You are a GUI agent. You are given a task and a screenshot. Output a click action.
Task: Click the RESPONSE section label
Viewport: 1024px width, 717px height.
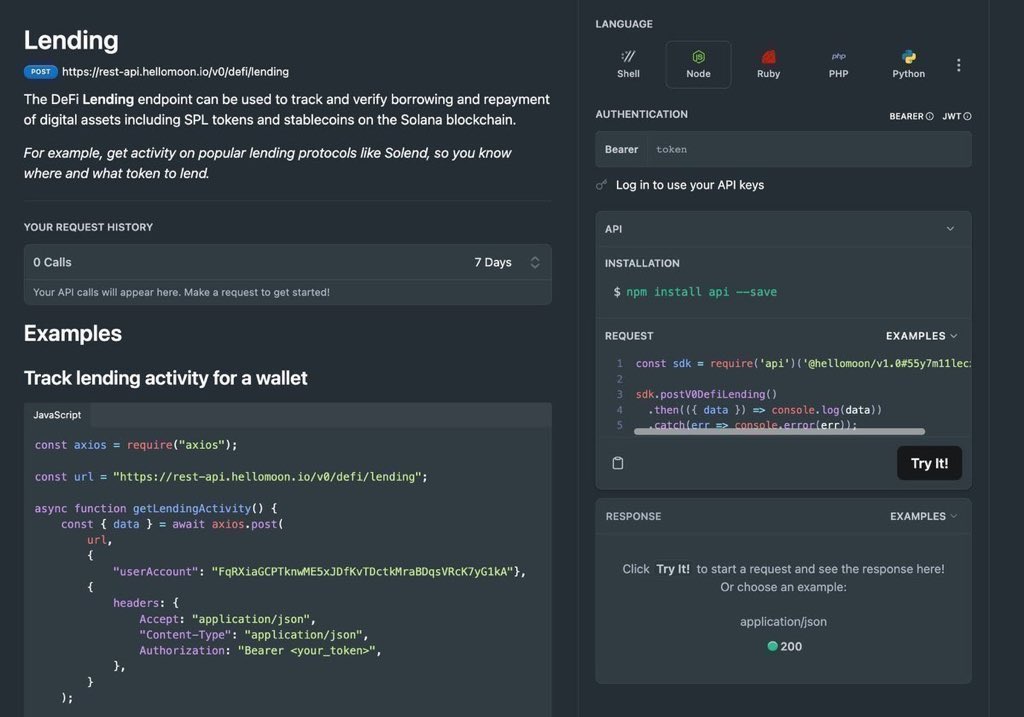[633, 516]
